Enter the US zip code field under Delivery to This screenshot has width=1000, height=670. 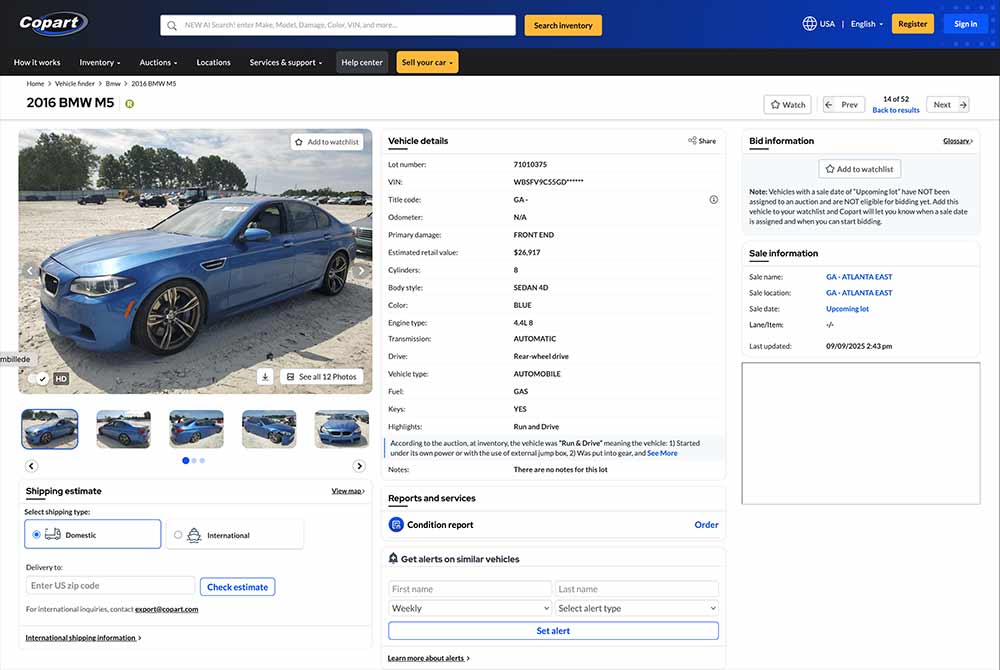click(x=110, y=585)
